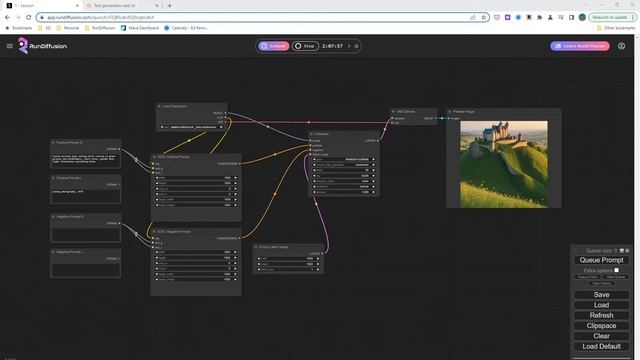Open ComfyUI settings gear in queue panel
The image size is (640, 360).
[627, 251]
